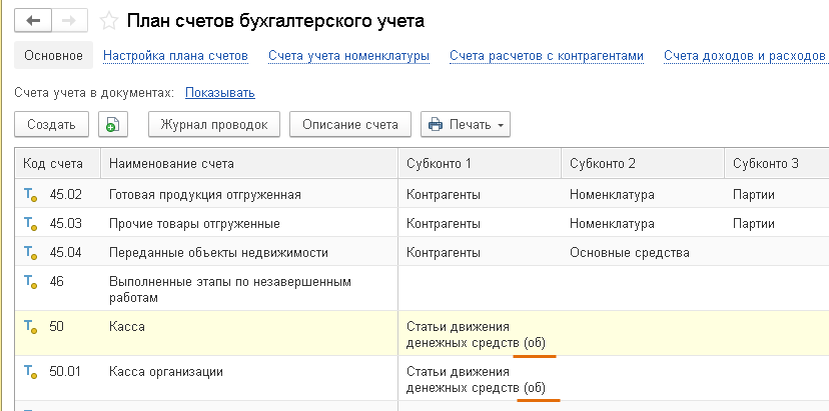This screenshot has width=829, height=411.
Task: Click Основные средства cell in row 45.04
Action: point(630,253)
